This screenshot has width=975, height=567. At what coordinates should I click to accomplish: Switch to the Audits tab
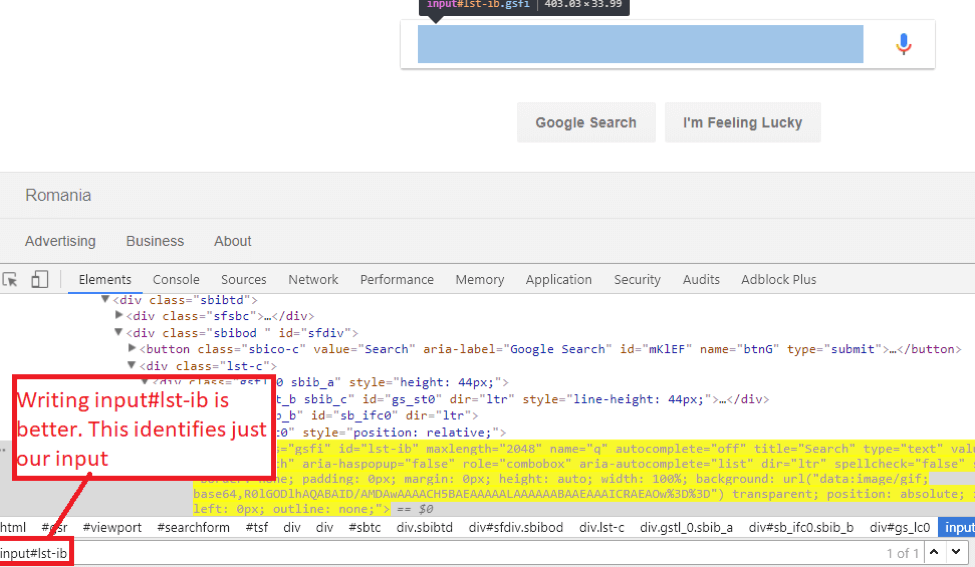[701, 280]
